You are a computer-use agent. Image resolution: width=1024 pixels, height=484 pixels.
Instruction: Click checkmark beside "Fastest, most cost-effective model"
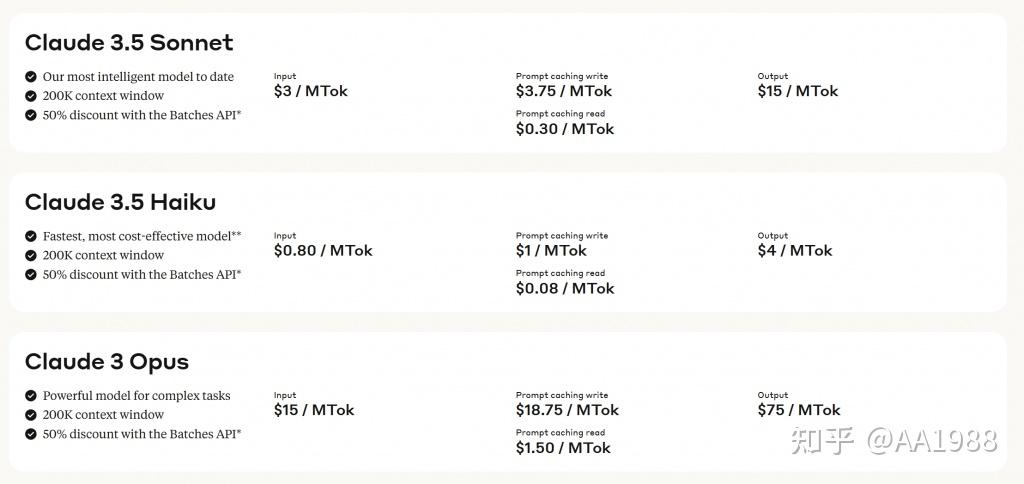tap(31, 236)
